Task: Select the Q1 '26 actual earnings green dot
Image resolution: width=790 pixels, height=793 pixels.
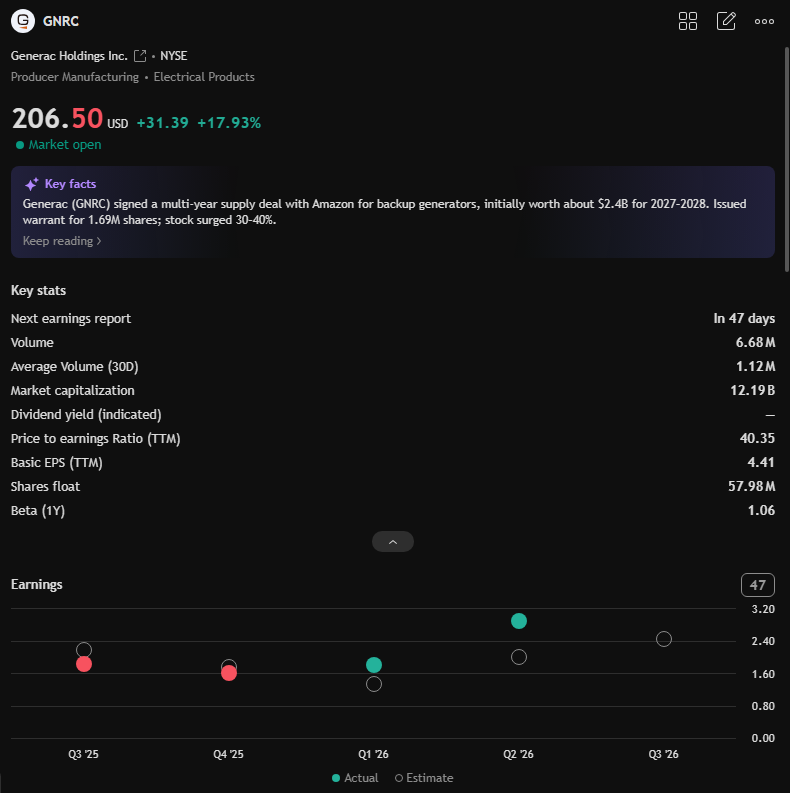Action: point(374,665)
